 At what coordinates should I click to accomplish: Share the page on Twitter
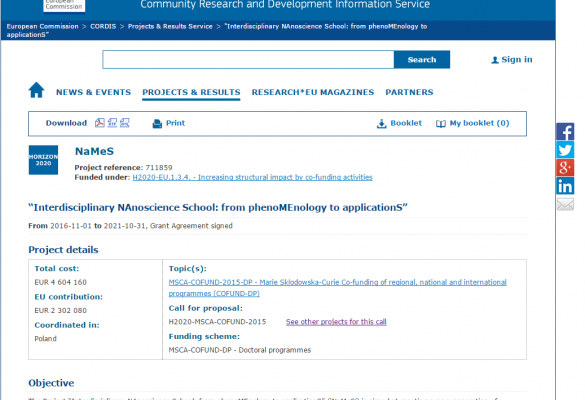pyautogui.click(x=565, y=150)
